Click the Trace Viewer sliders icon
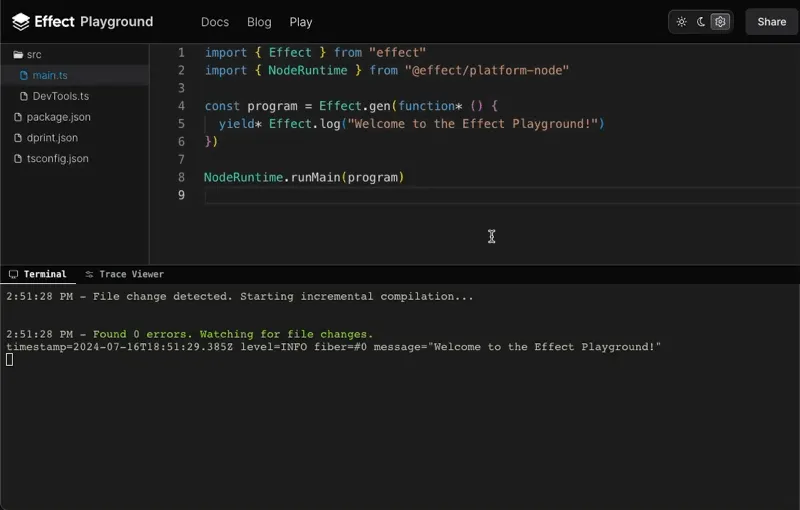The image size is (800, 510). click(90, 274)
